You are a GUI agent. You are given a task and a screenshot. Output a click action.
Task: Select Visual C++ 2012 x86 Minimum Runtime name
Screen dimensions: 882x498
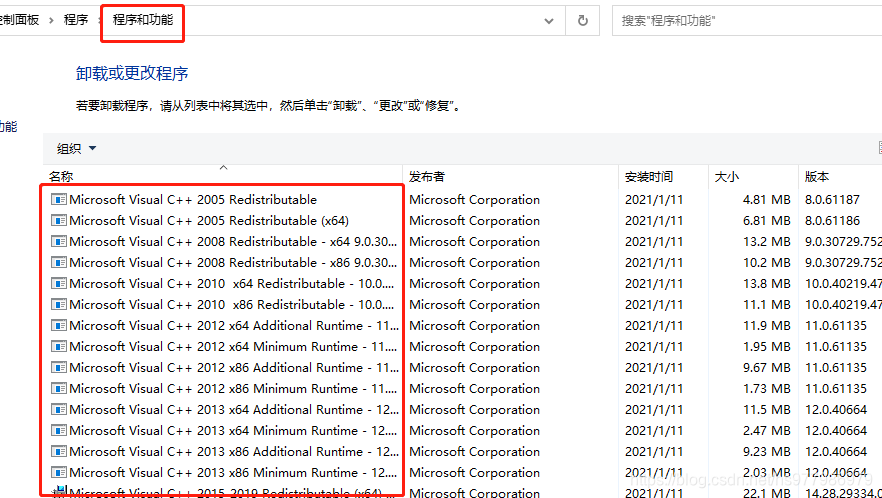pyautogui.click(x=233, y=388)
